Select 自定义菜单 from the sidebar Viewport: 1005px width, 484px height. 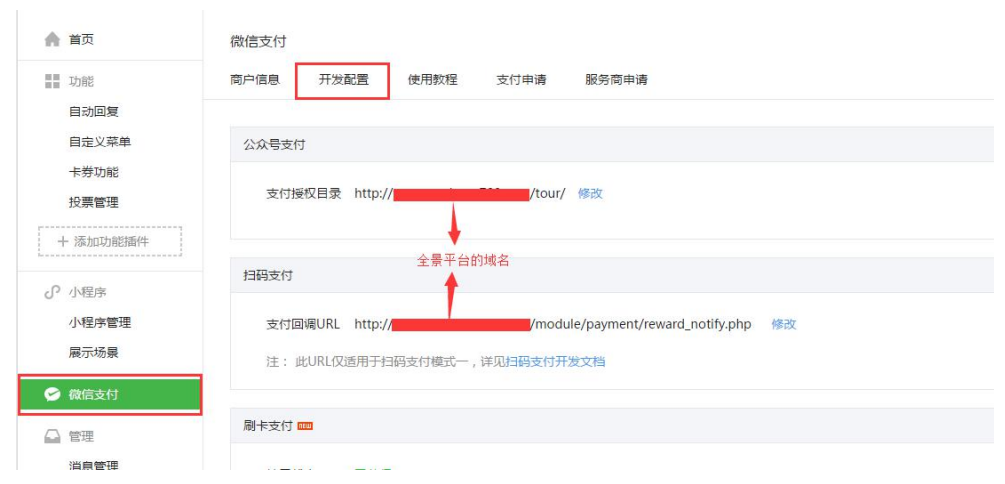coord(100,142)
